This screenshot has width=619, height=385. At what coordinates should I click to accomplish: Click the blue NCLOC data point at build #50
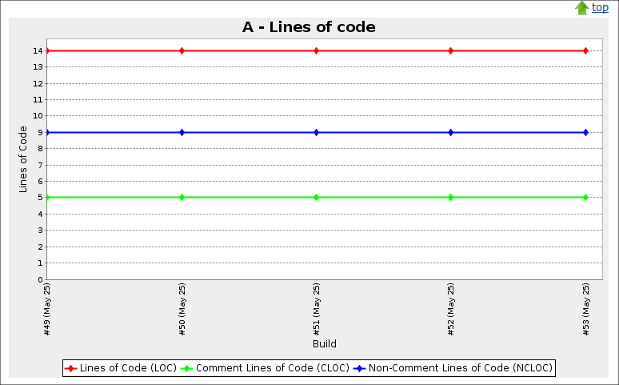(x=182, y=132)
